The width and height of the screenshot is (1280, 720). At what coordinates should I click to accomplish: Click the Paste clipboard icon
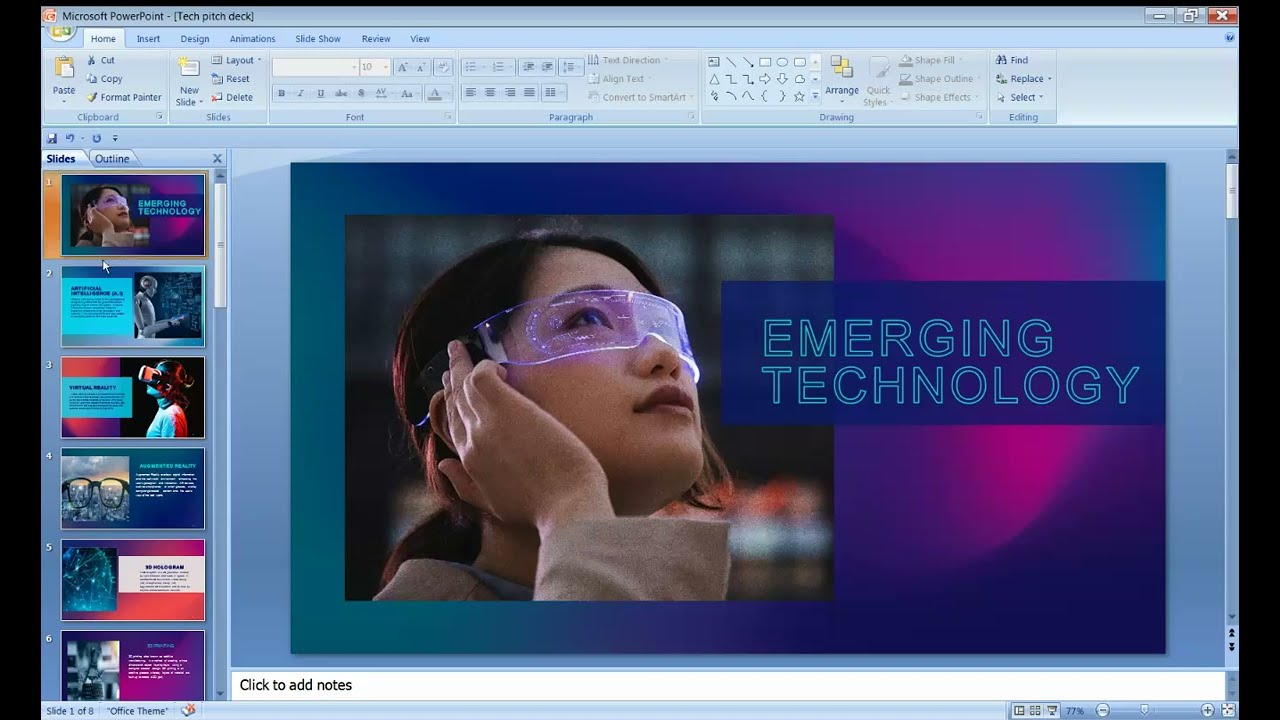point(64,68)
